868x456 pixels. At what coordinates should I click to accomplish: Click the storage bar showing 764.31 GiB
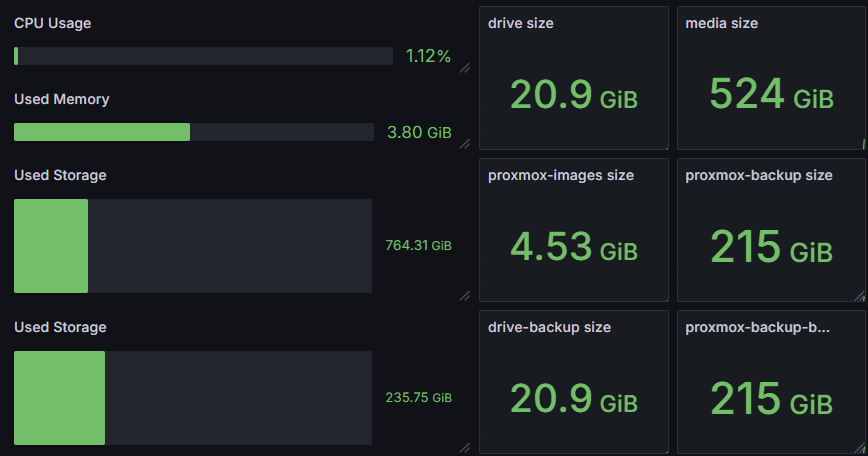pyautogui.click(x=193, y=246)
